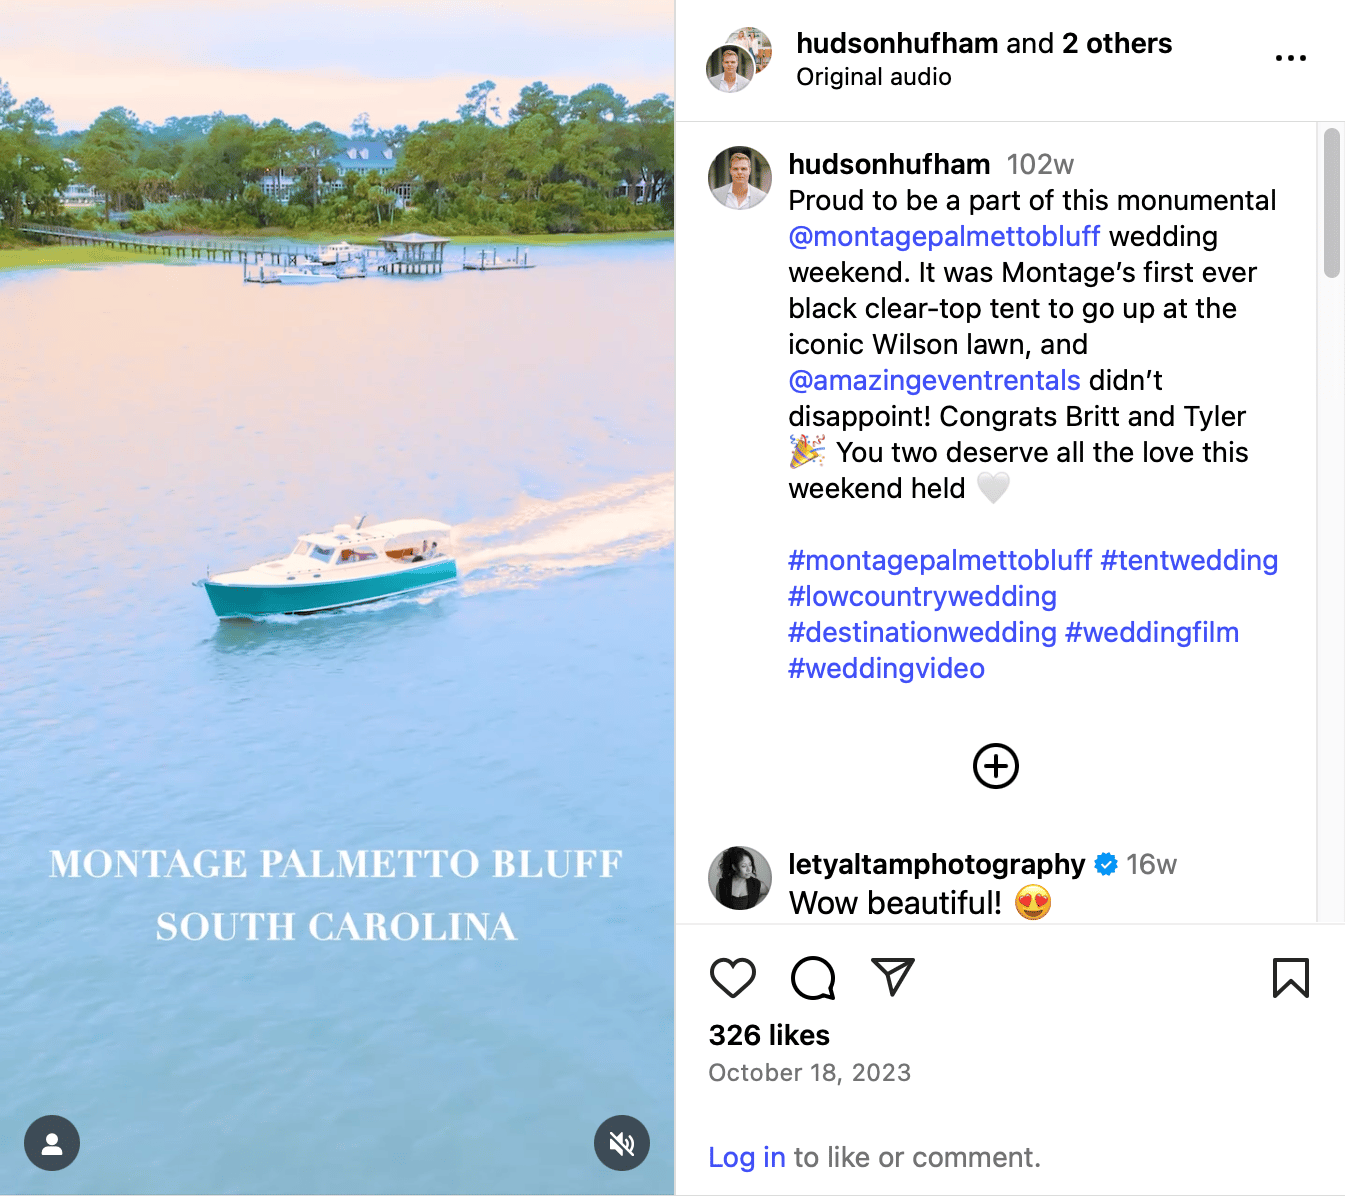Open the comment speech bubble icon
The width and height of the screenshot is (1345, 1196).
[x=812, y=977]
